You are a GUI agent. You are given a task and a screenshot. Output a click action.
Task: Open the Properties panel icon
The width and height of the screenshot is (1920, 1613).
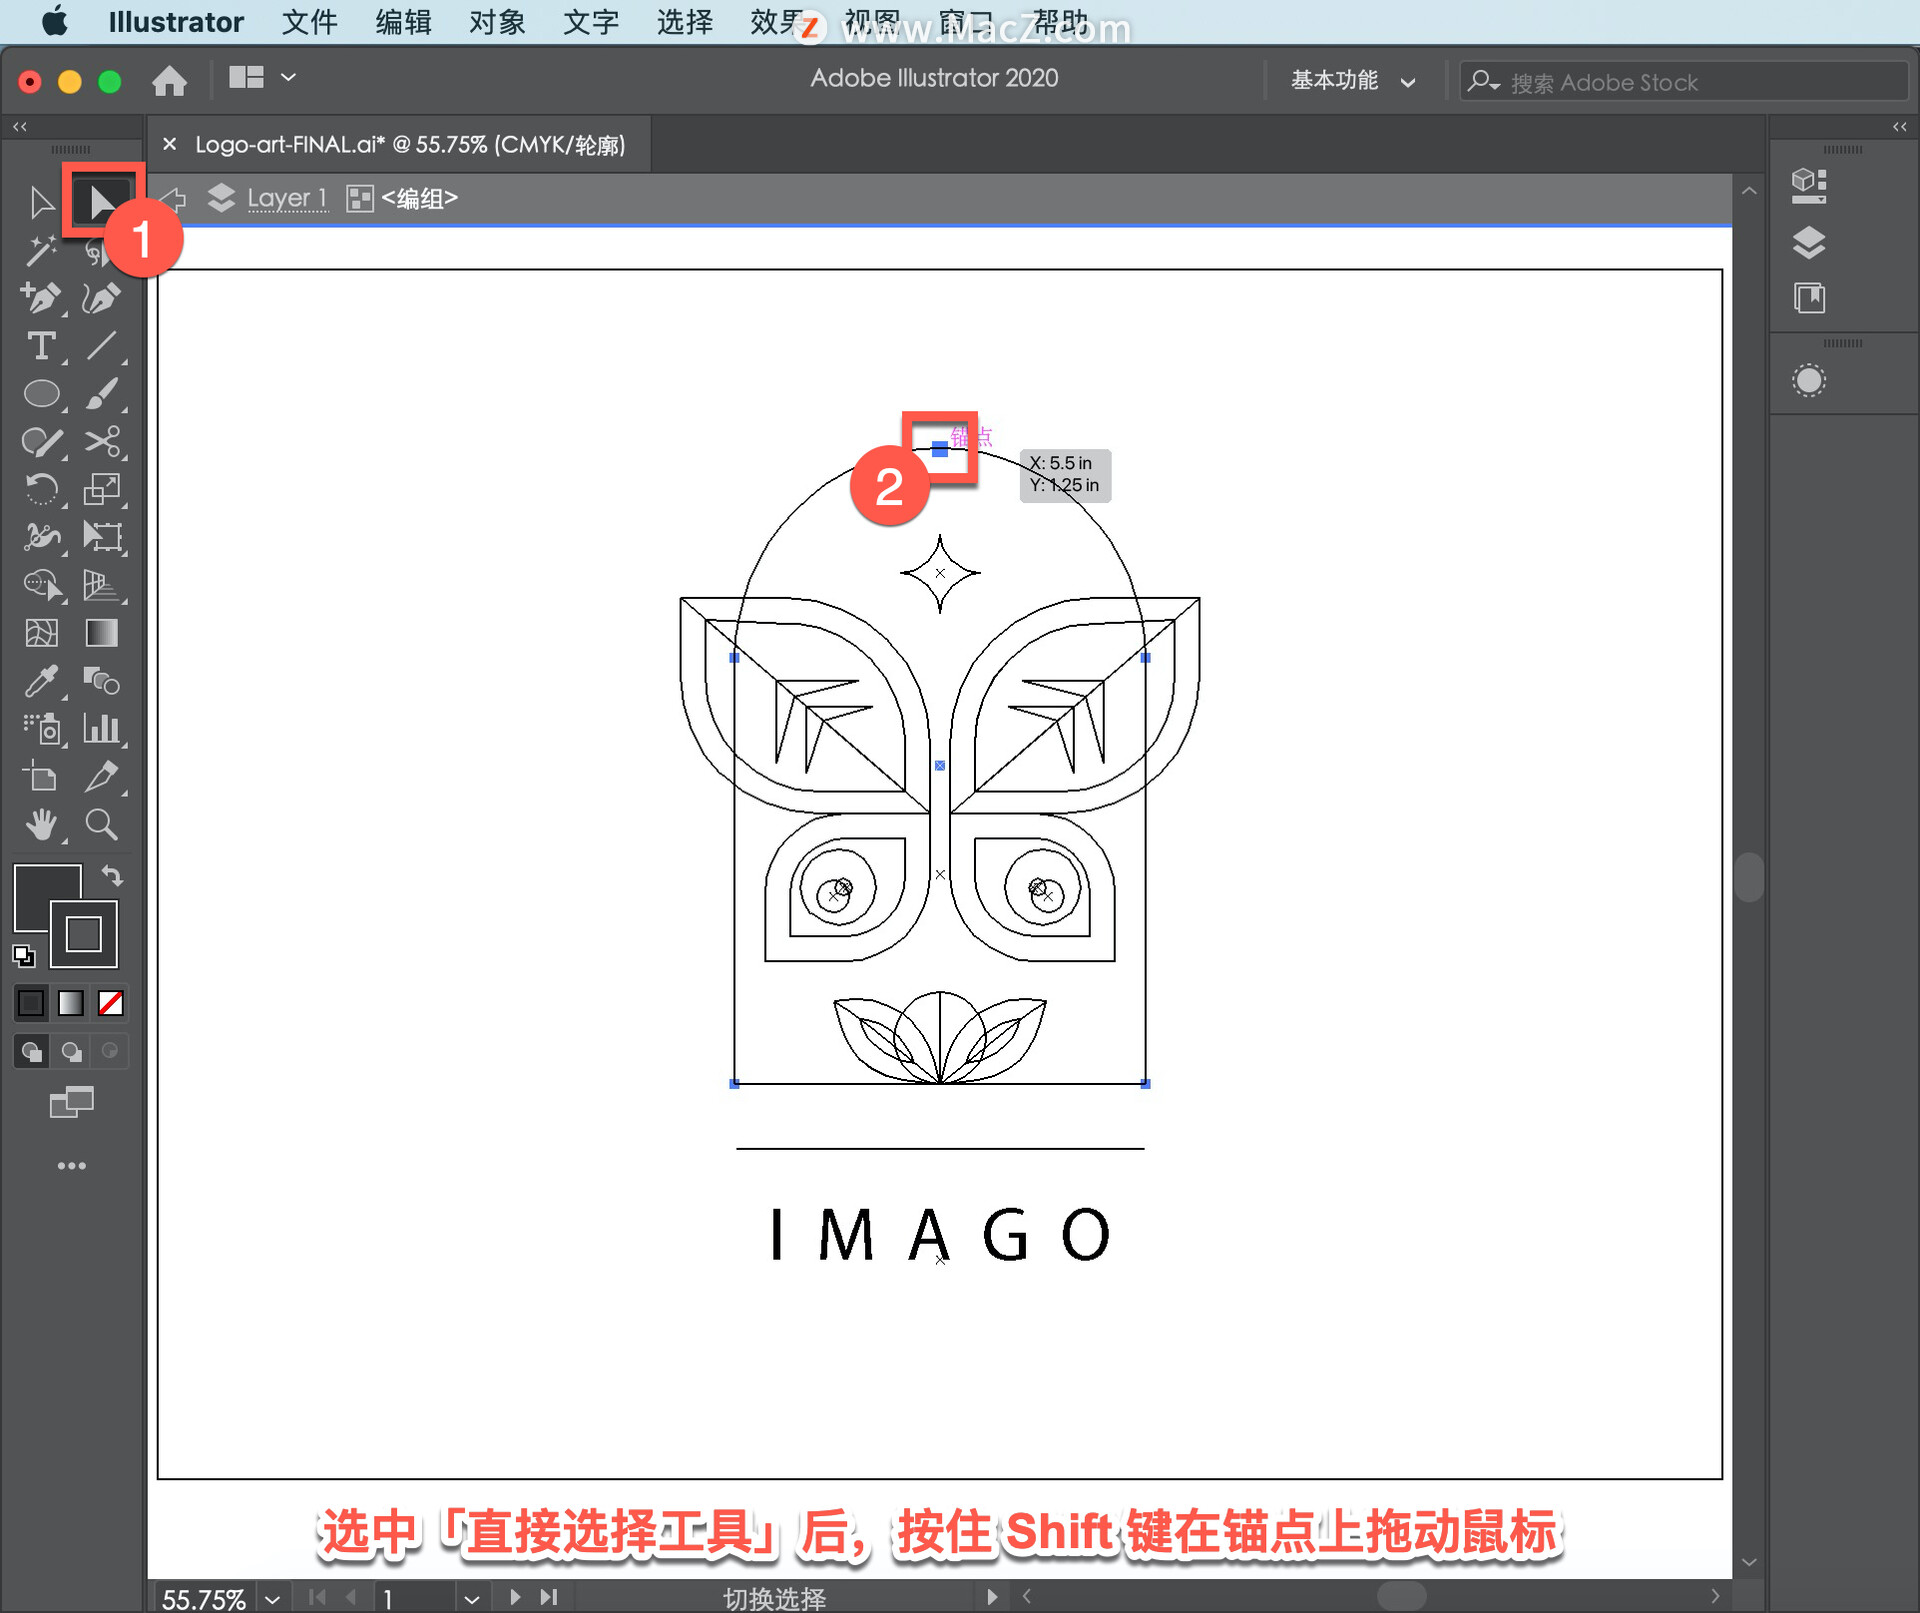1808,185
